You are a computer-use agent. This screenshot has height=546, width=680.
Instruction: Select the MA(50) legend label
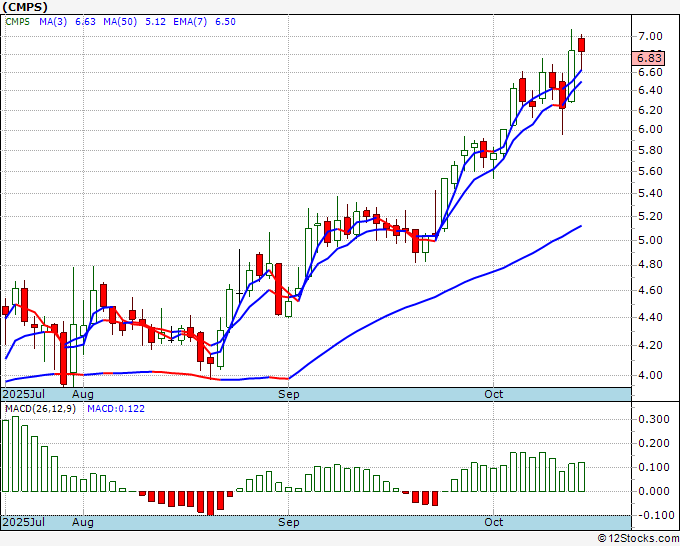pyautogui.click(x=120, y=22)
